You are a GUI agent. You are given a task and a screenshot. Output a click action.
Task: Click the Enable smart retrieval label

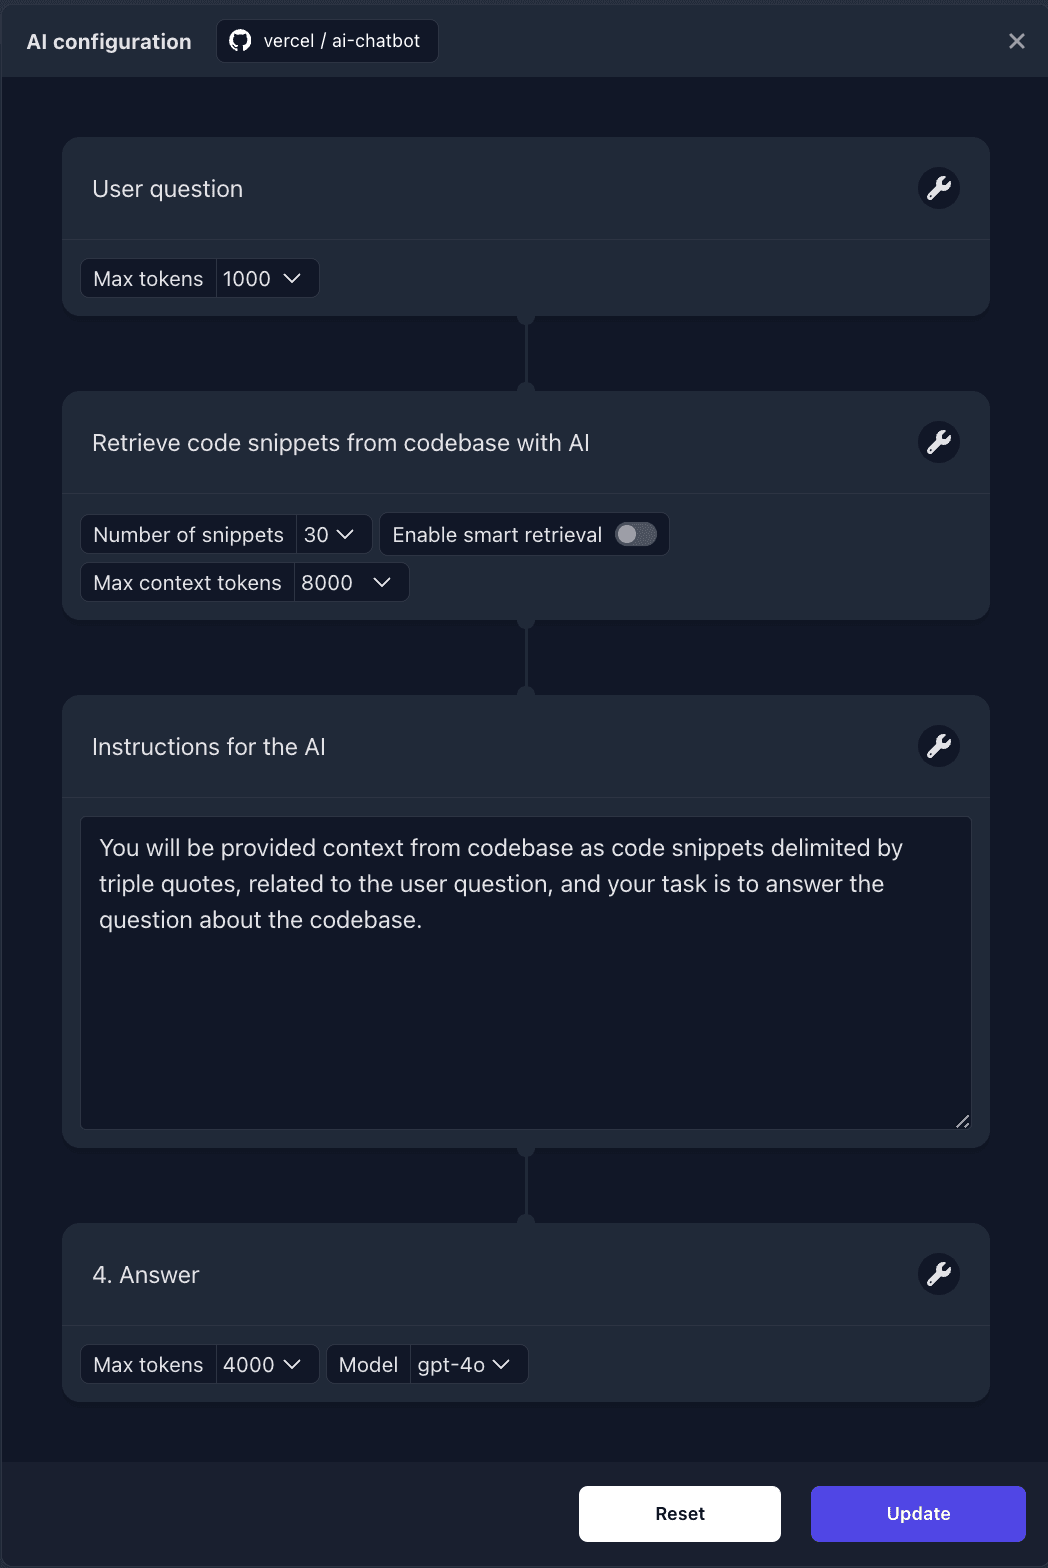(x=497, y=535)
